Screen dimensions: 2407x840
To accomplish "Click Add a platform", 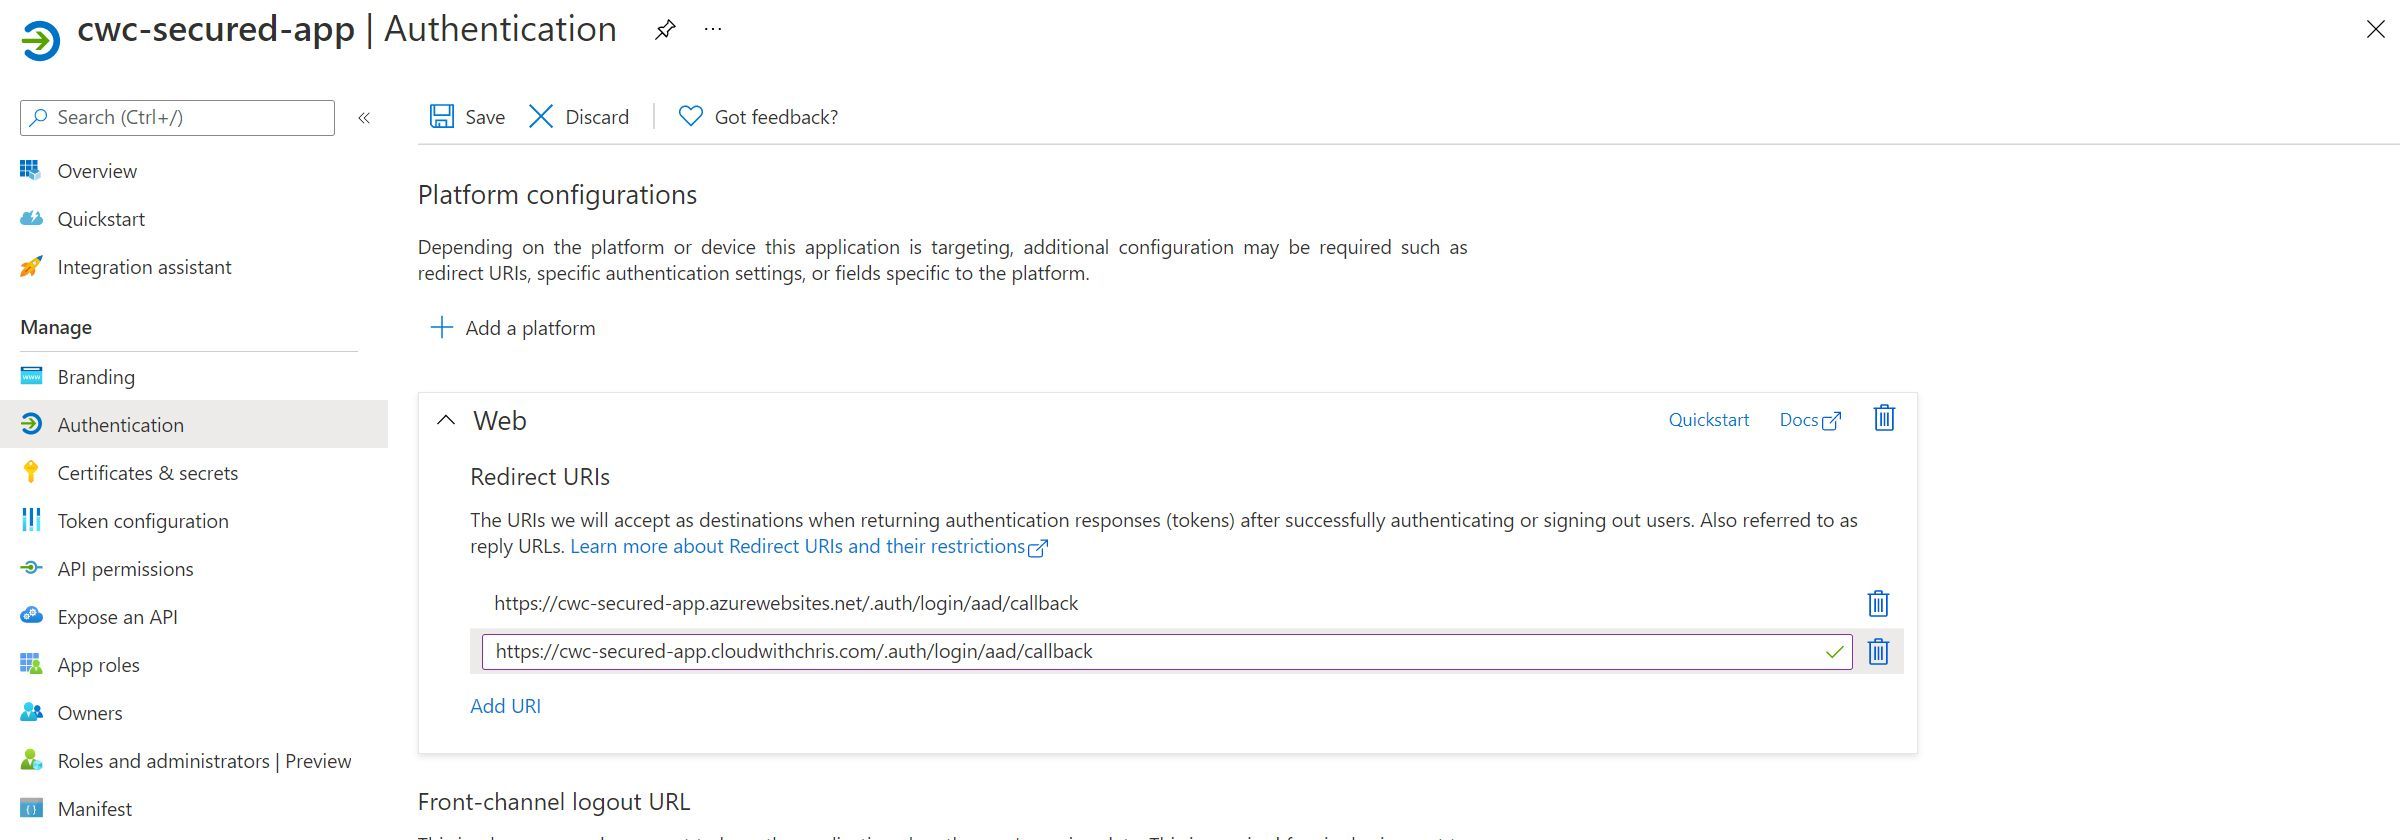I will [x=530, y=328].
